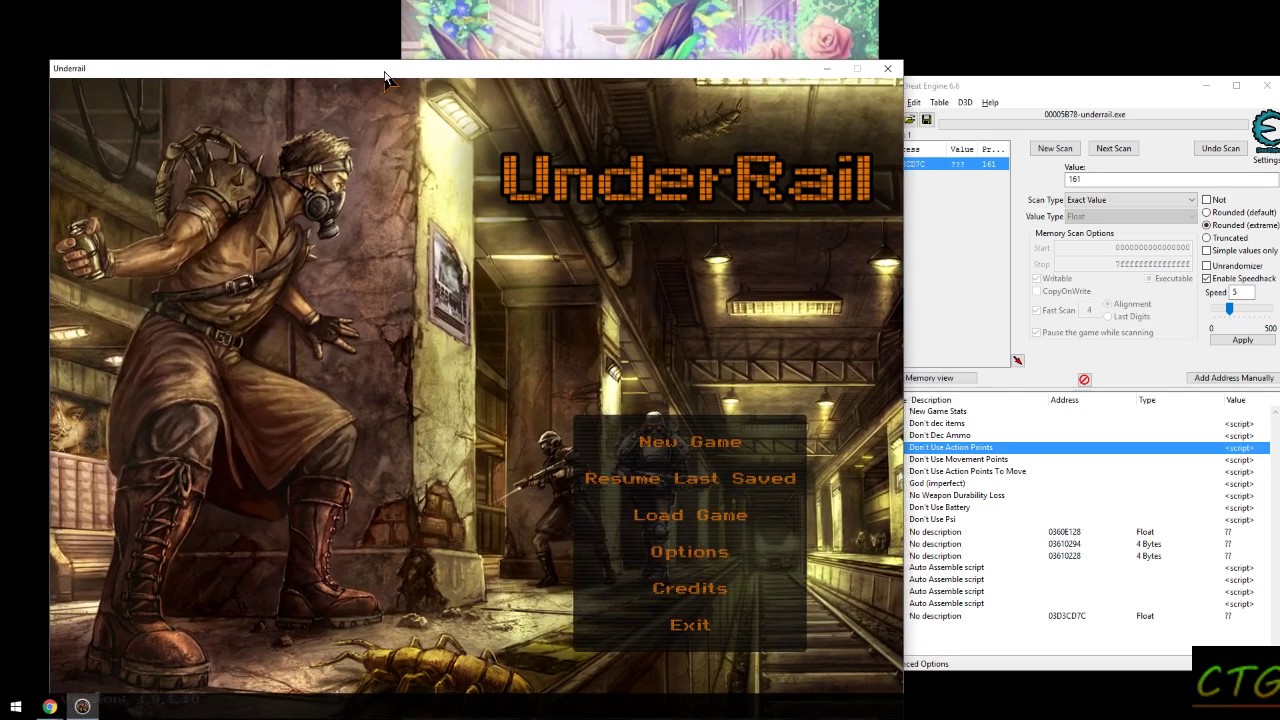The image size is (1280, 720).
Task: Toggle the CopyOnWrite checkbox
Action: 1037,291
